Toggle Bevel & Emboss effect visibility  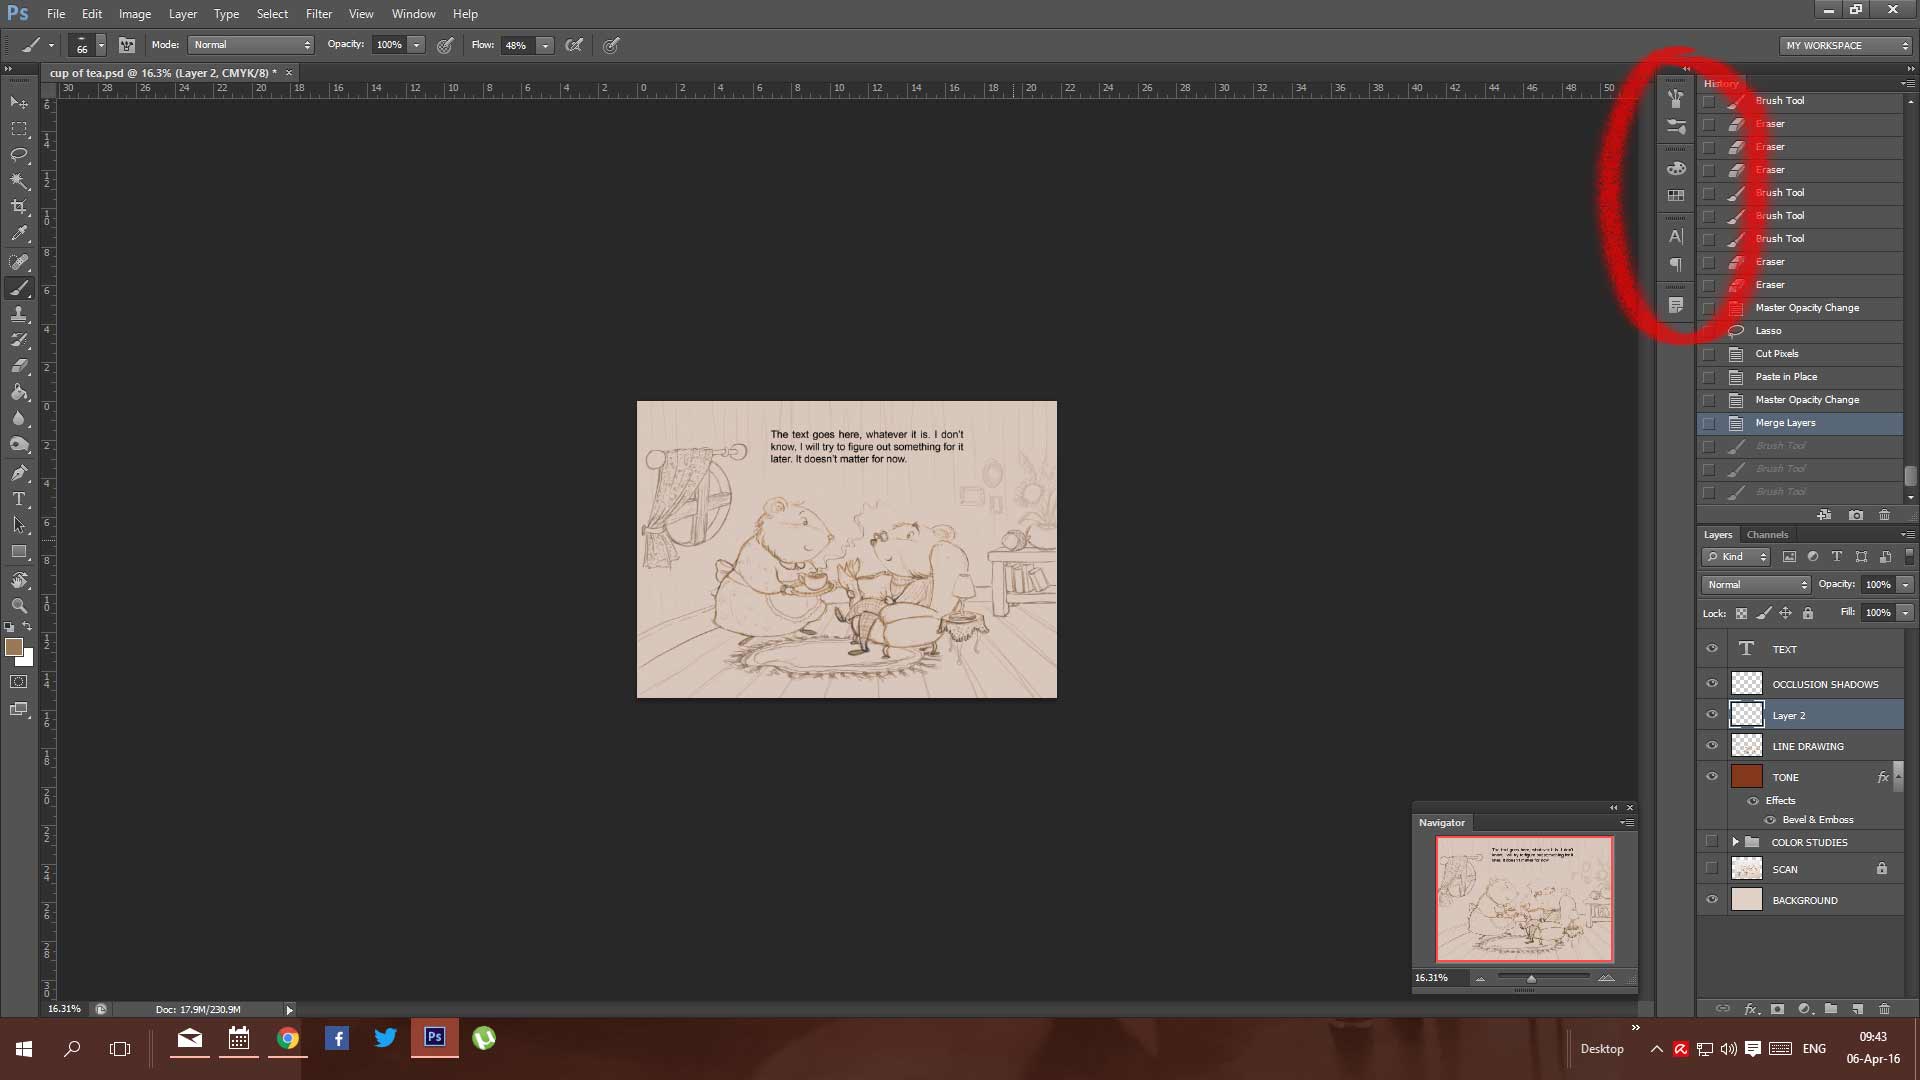tap(1770, 820)
